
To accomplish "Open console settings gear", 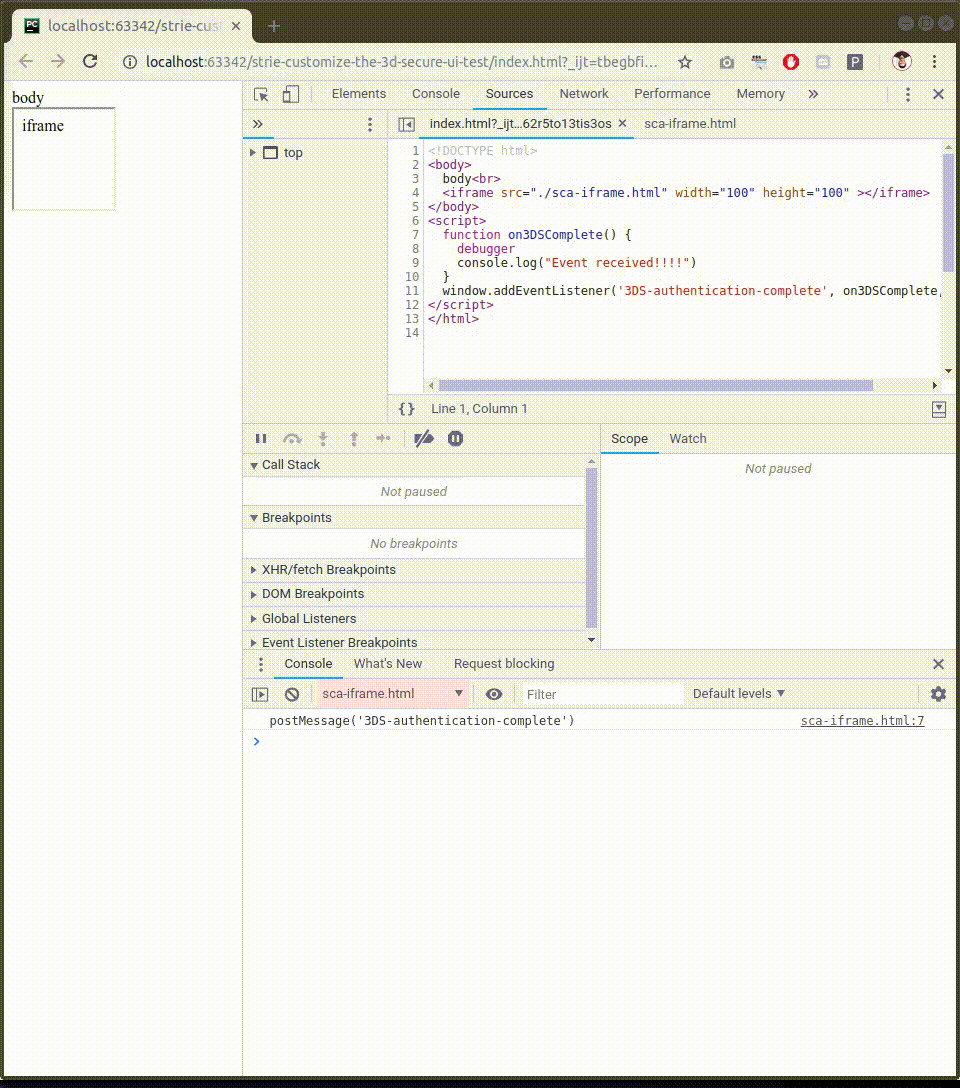I will point(938,694).
